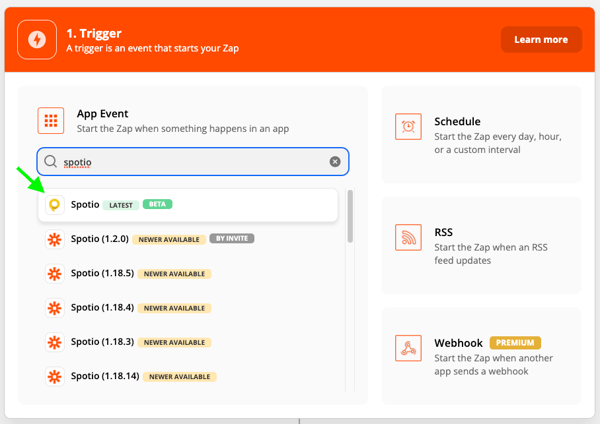Viewport: 600px width, 424px height.
Task: Click the RSS feed updates description
Action: click(x=491, y=254)
